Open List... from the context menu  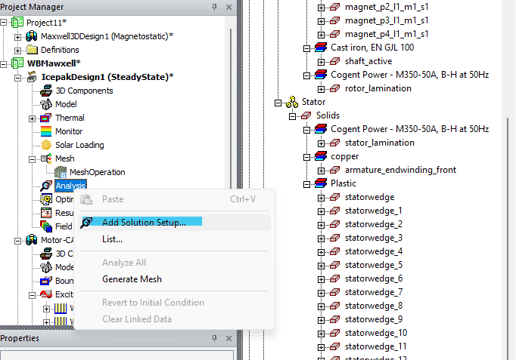[x=112, y=239]
